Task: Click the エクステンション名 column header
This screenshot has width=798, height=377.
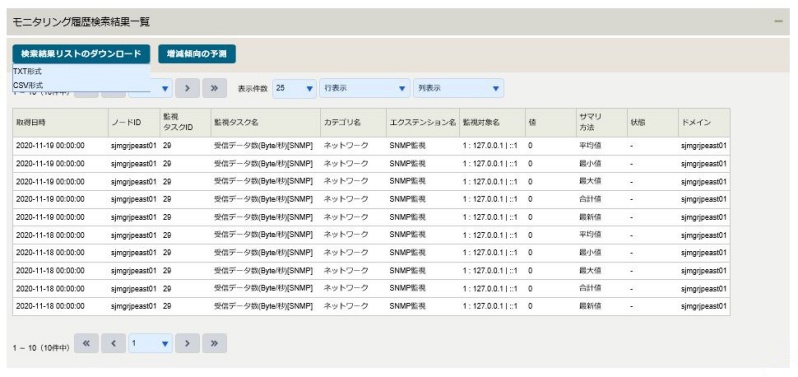Action: [423, 123]
